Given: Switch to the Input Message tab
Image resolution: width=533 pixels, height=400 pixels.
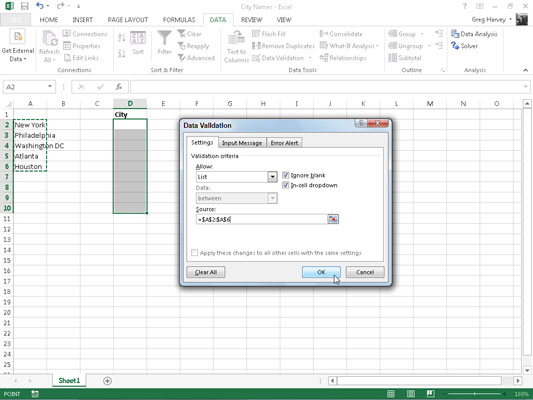Looking at the screenshot, I should (x=242, y=143).
